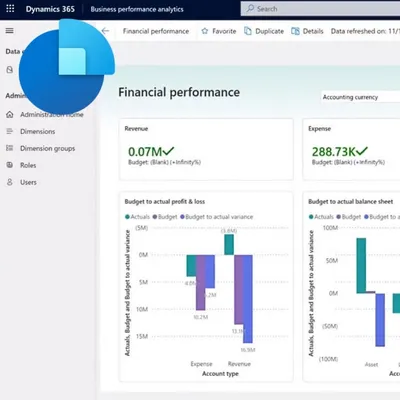This screenshot has width=400, height=400.
Task: Select the Expense KPI card
Action: [x=351, y=149]
